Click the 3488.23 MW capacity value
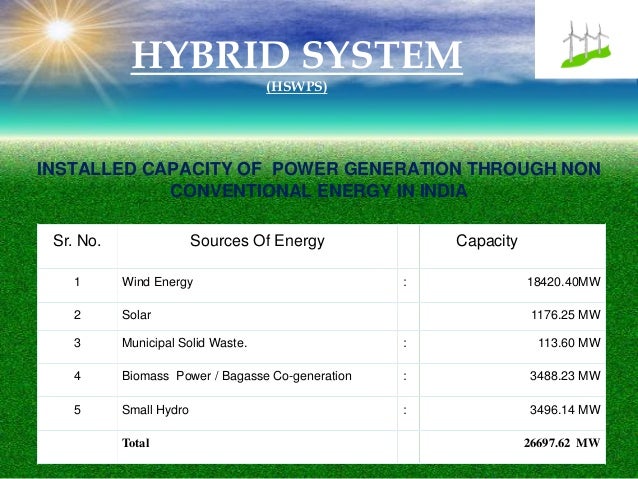This screenshot has width=638, height=479. click(x=565, y=376)
